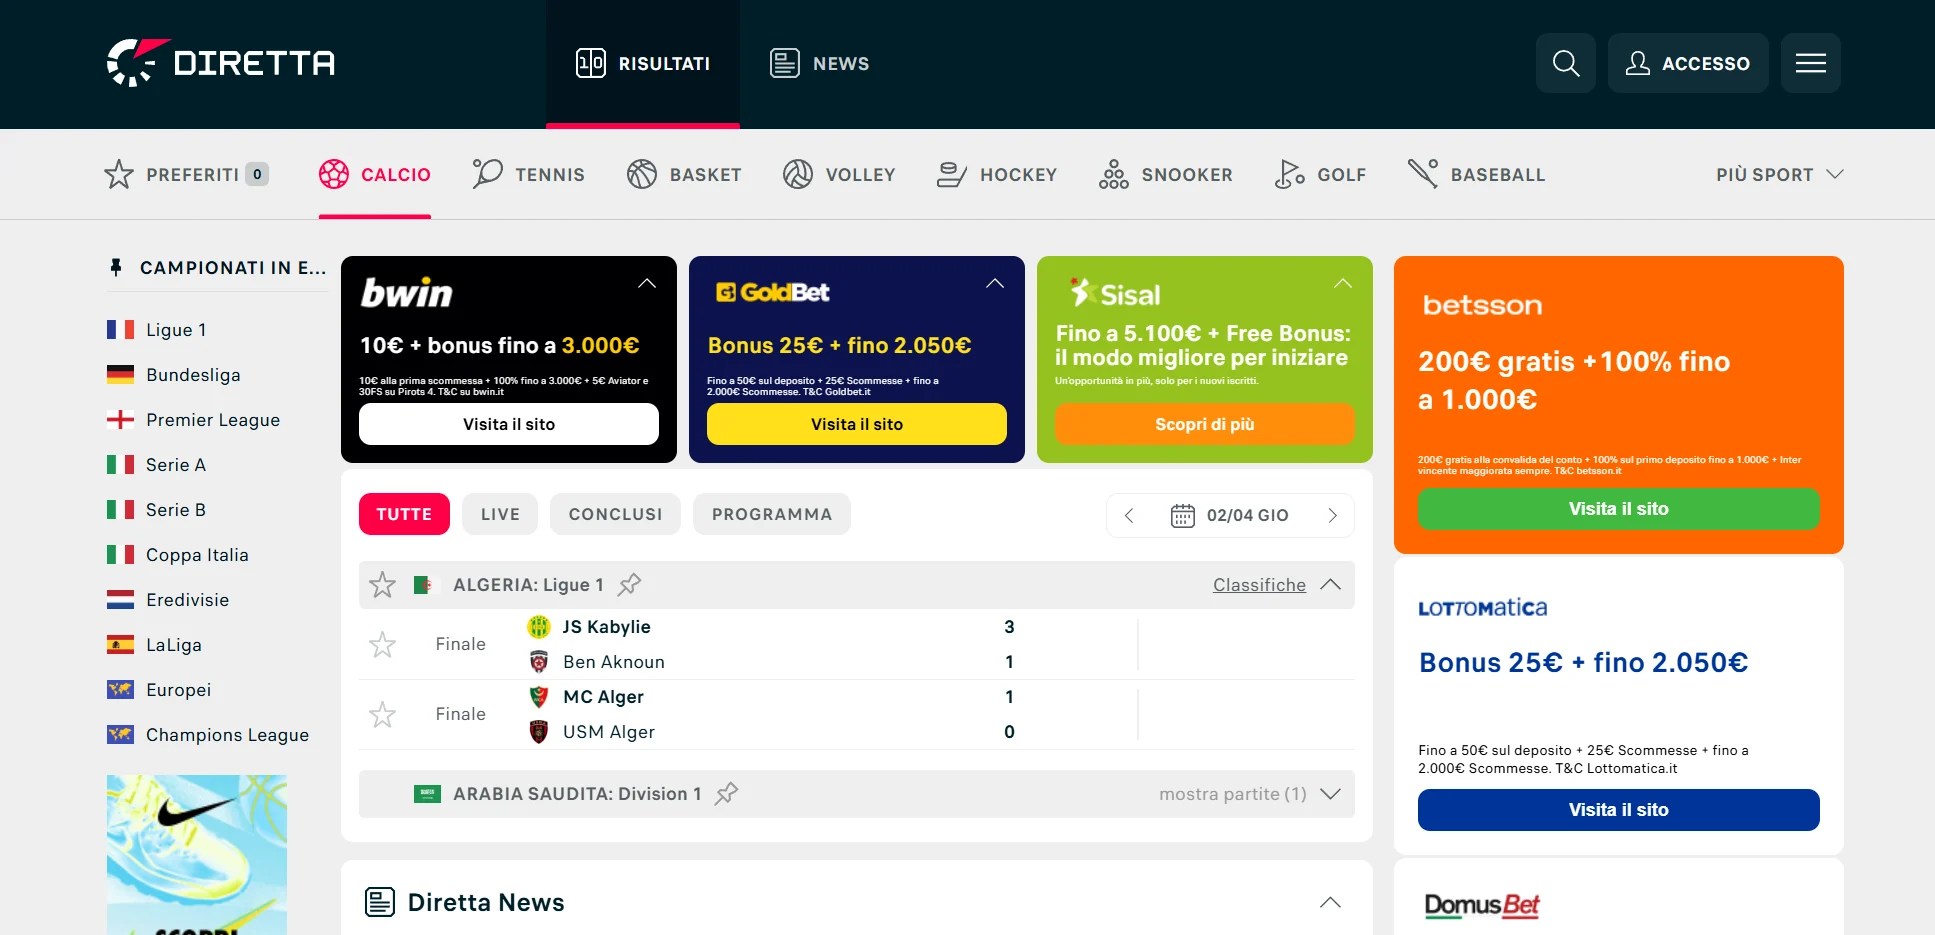Collapse the Diretta News section
The image size is (1935, 935).
click(1330, 902)
